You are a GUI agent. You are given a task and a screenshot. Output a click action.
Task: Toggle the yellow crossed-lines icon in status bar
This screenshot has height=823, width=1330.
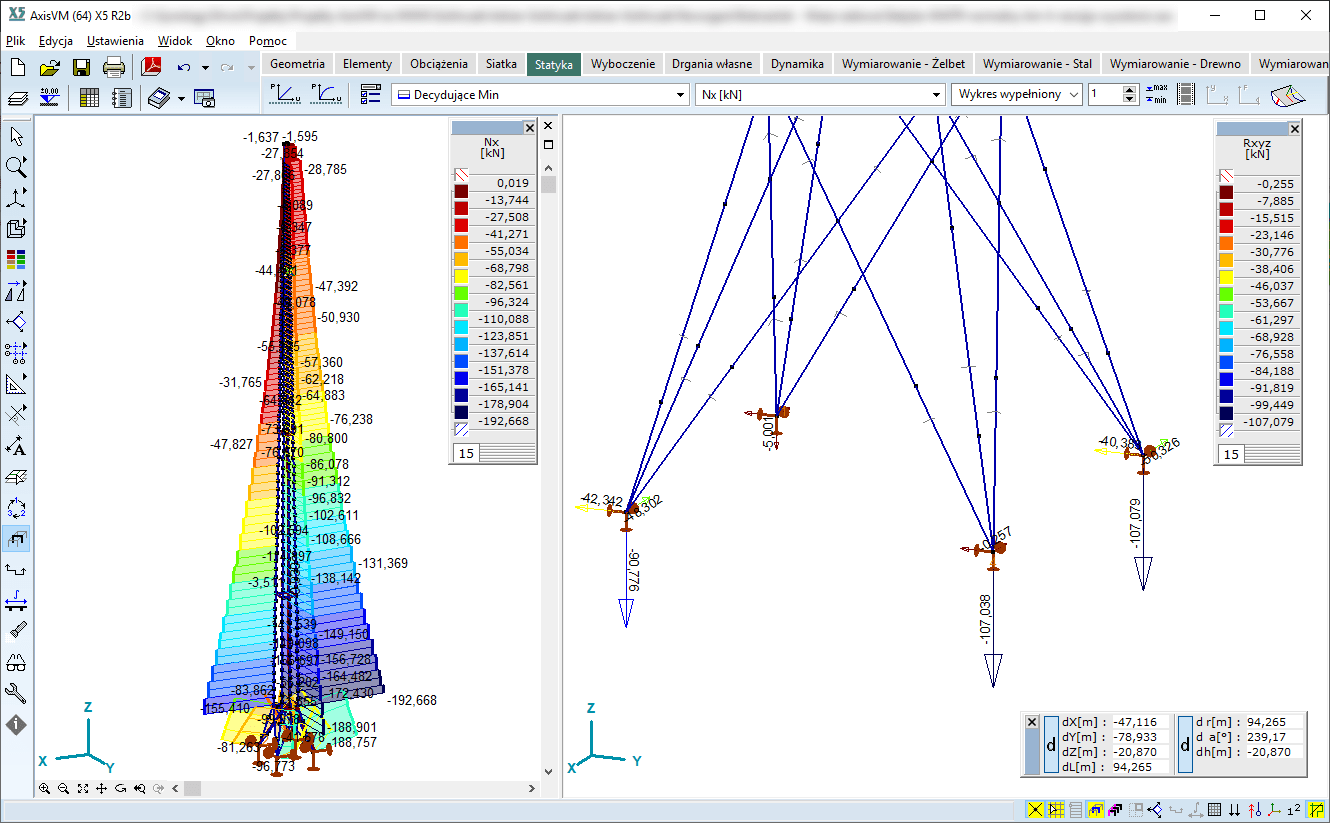point(1035,810)
